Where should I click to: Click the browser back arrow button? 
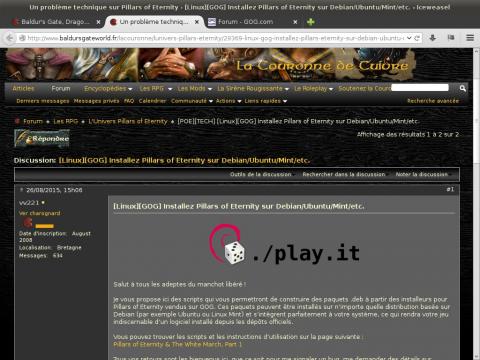(10, 38)
